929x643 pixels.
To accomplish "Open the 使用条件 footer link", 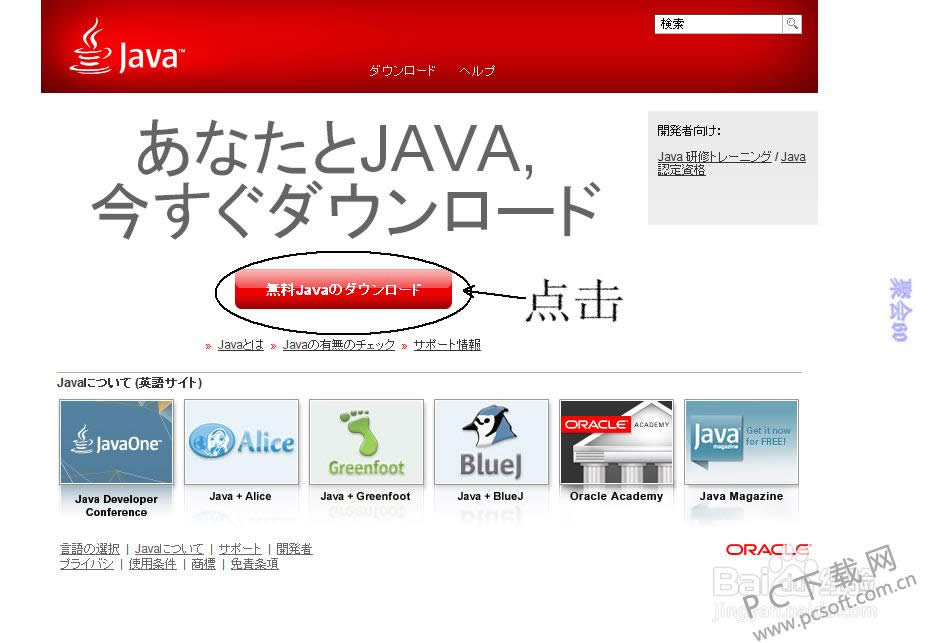I will pyautogui.click(x=152, y=564).
